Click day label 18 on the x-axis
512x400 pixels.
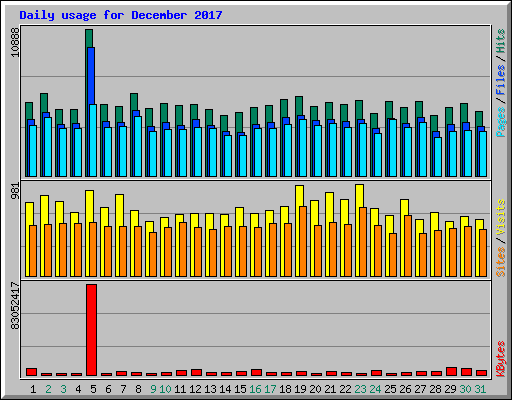(x=285, y=389)
